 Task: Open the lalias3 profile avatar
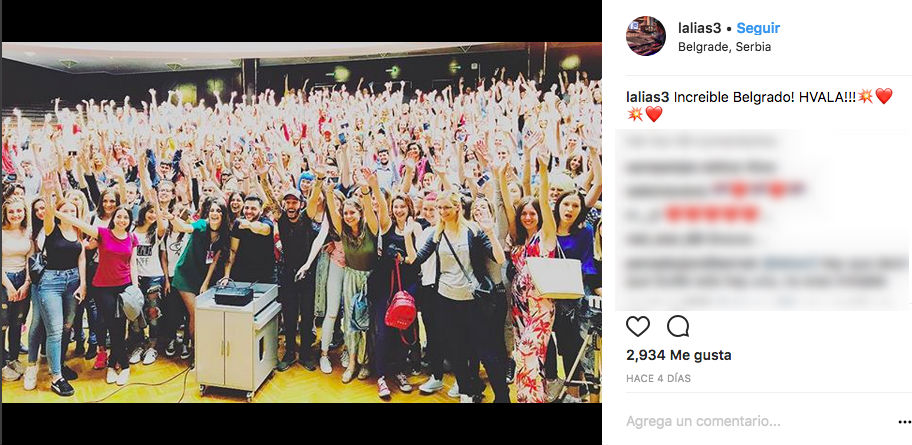pos(646,36)
